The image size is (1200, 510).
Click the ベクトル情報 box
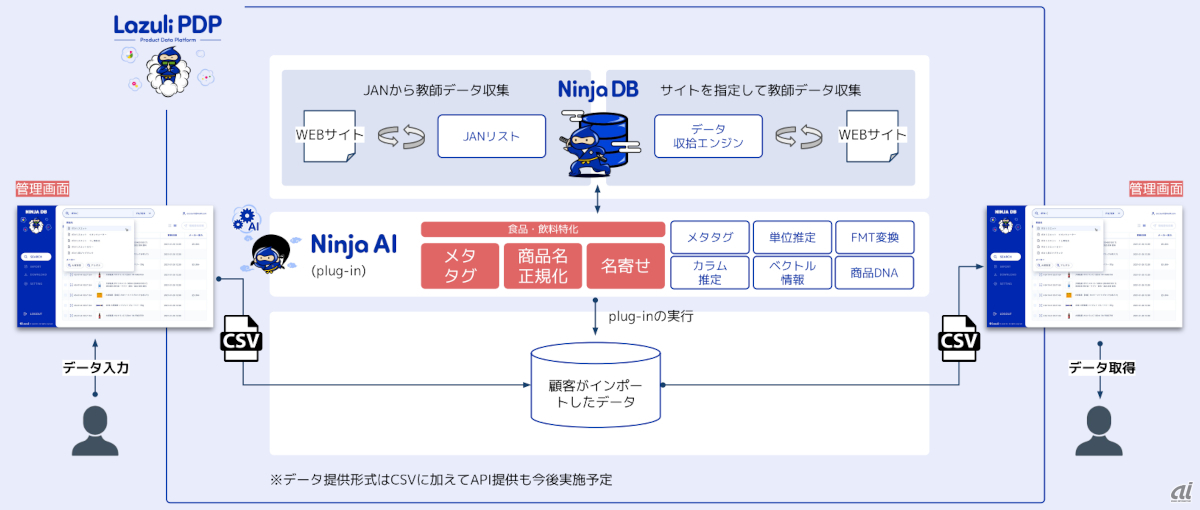(791, 273)
